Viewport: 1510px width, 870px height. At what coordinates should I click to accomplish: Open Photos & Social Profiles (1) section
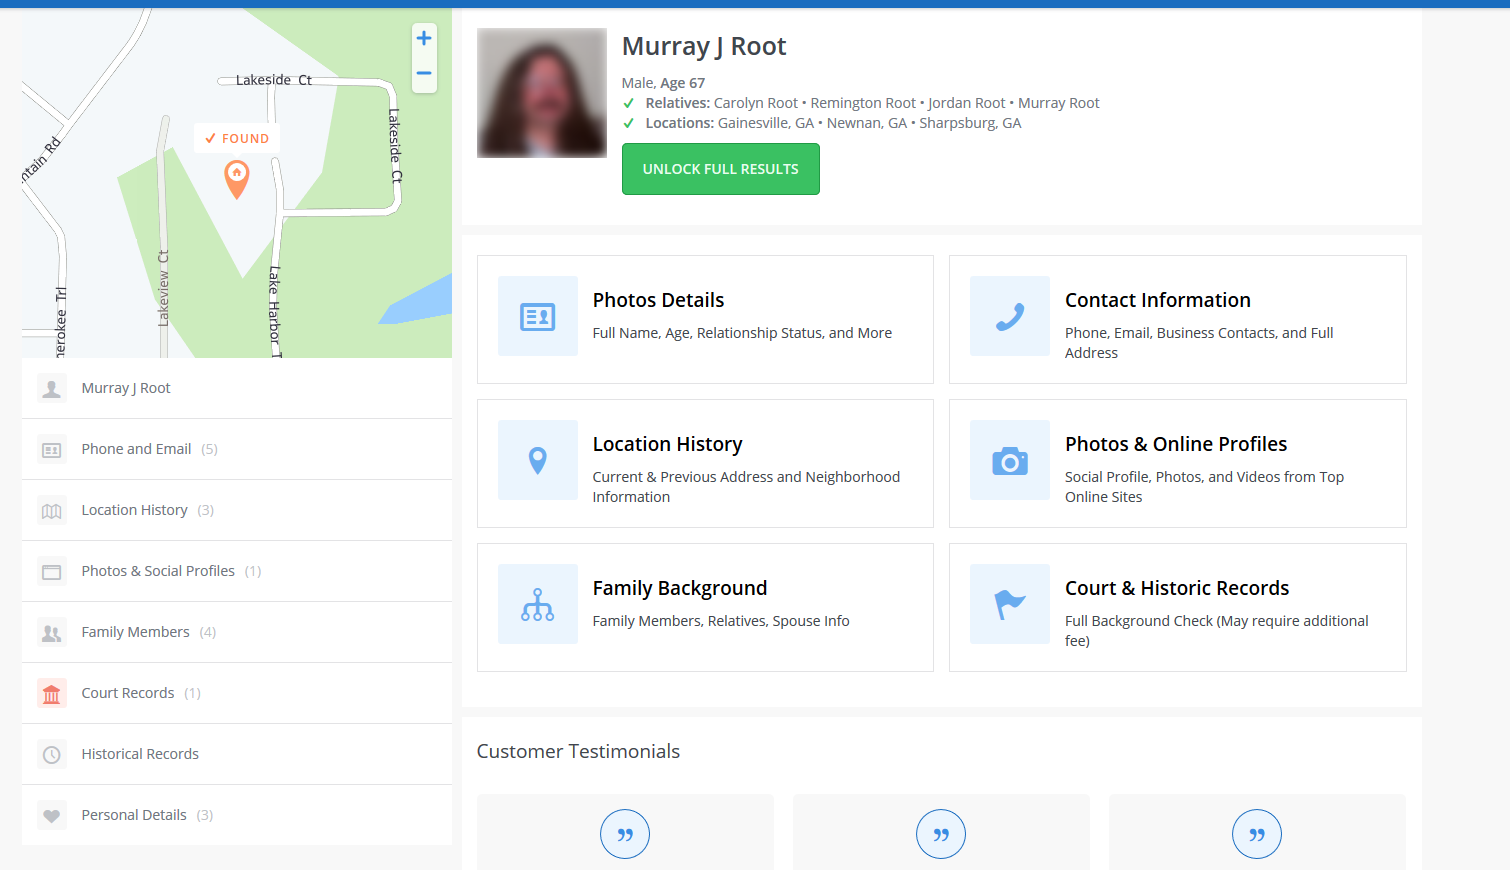[237, 572]
